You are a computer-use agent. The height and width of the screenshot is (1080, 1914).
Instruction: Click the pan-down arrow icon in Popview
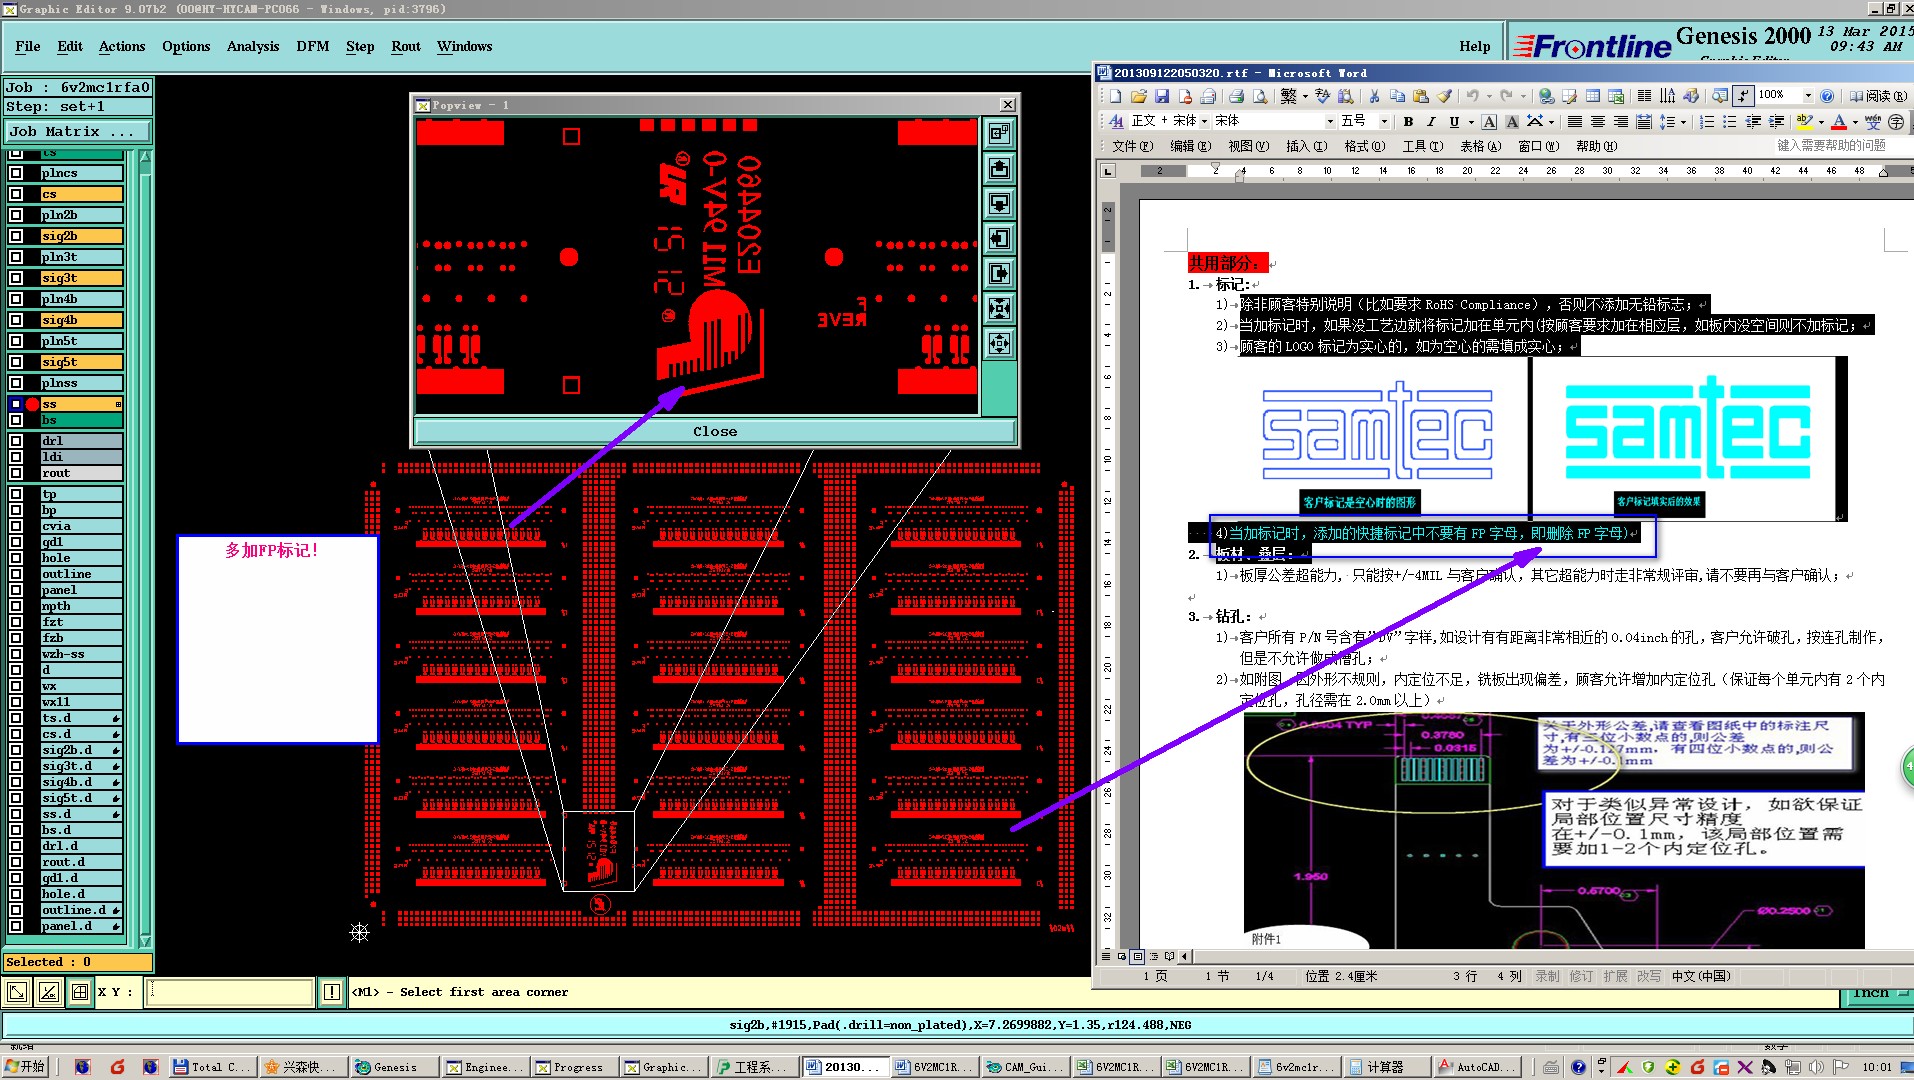[x=999, y=203]
